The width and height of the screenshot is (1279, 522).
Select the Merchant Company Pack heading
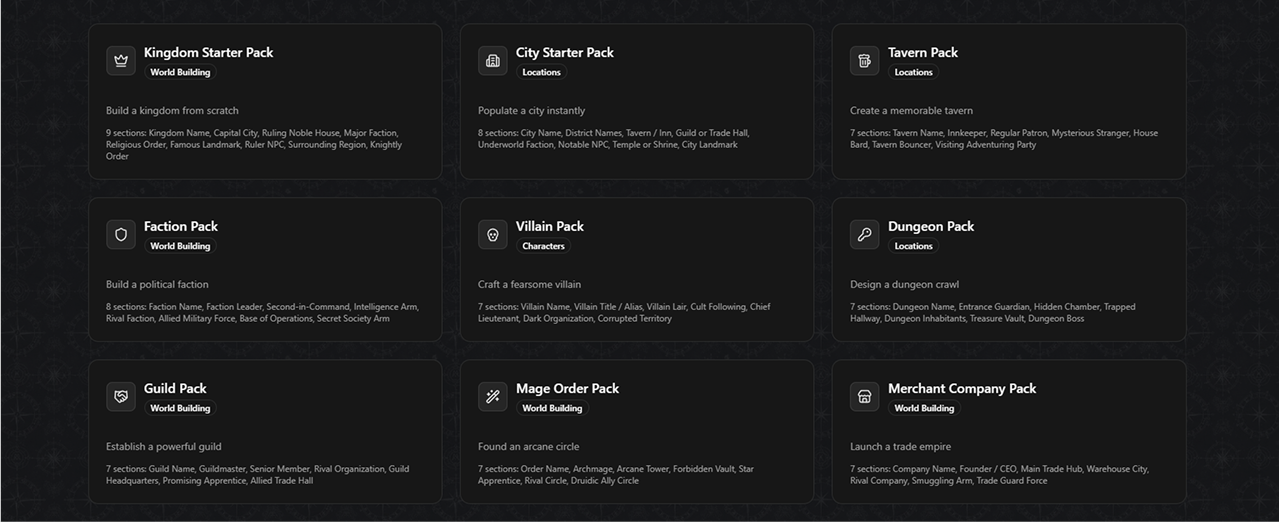click(962, 388)
